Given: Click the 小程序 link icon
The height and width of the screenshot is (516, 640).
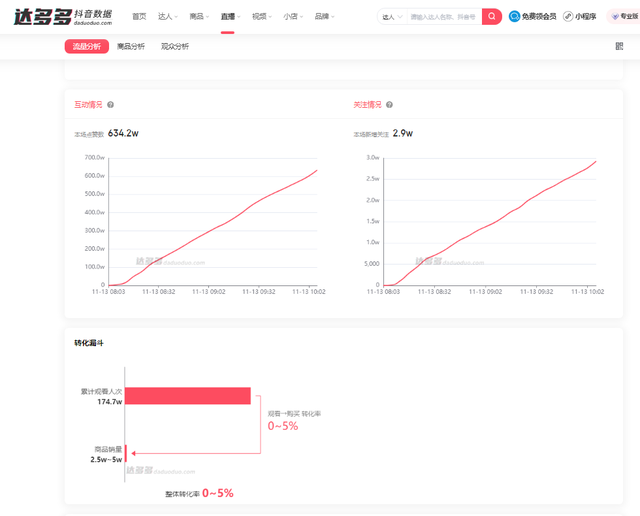Looking at the screenshot, I should tap(568, 16).
